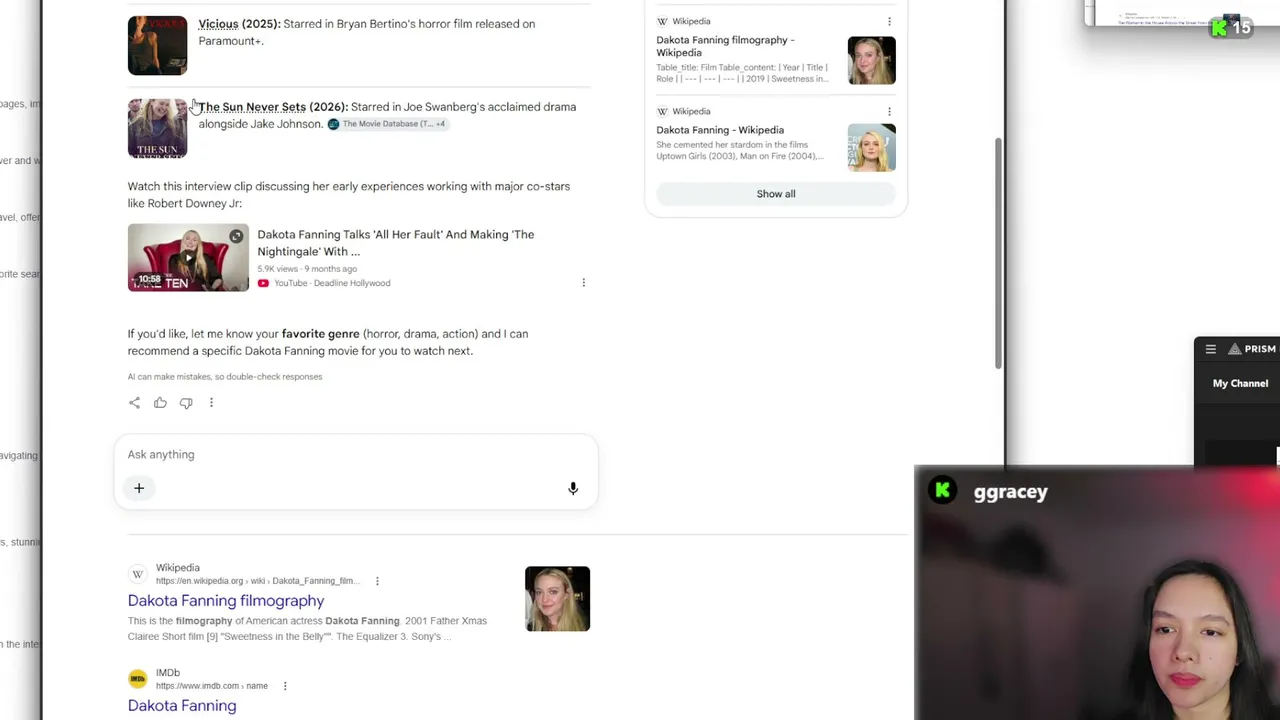Click the plus icon in the Ask anything box

[x=139, y=488]
